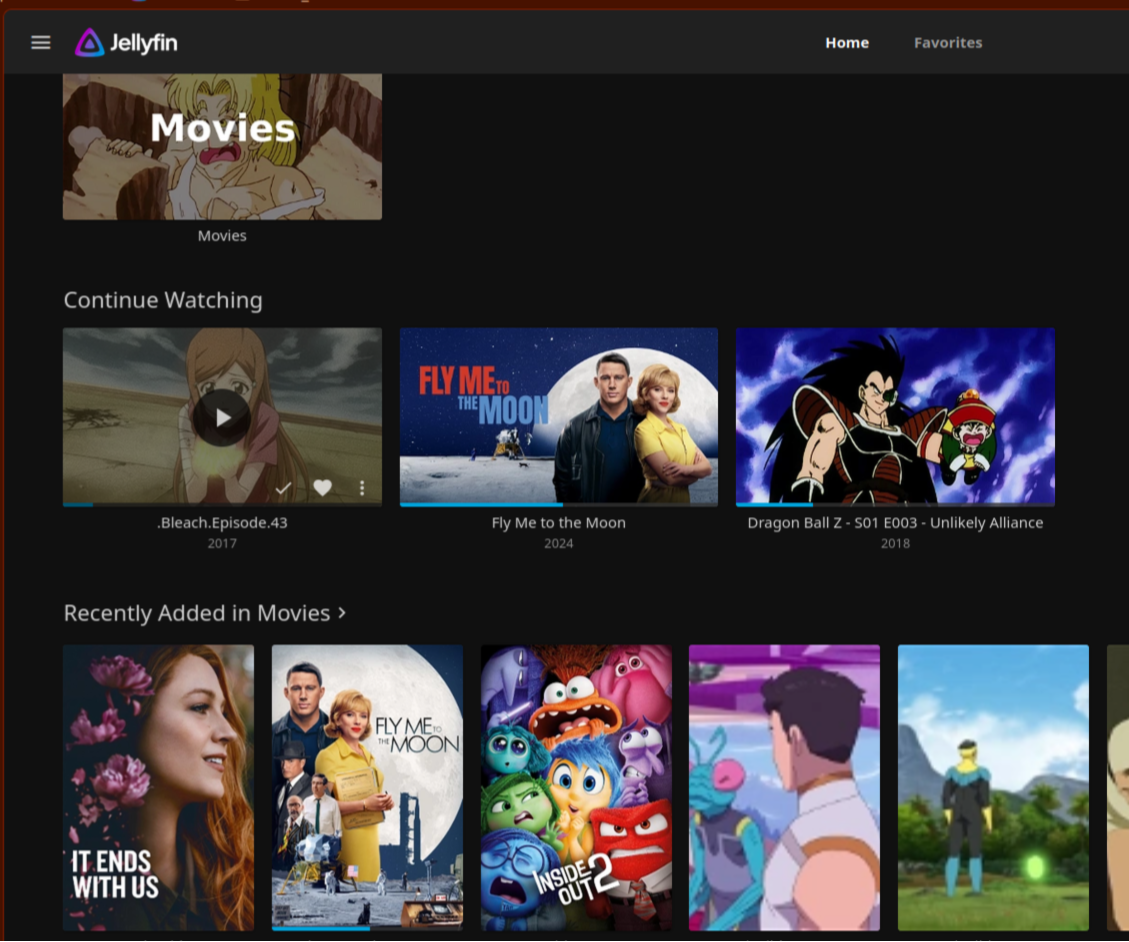Open the Fly Me to the Moon continue-watching thumbnail

(559, 416)
